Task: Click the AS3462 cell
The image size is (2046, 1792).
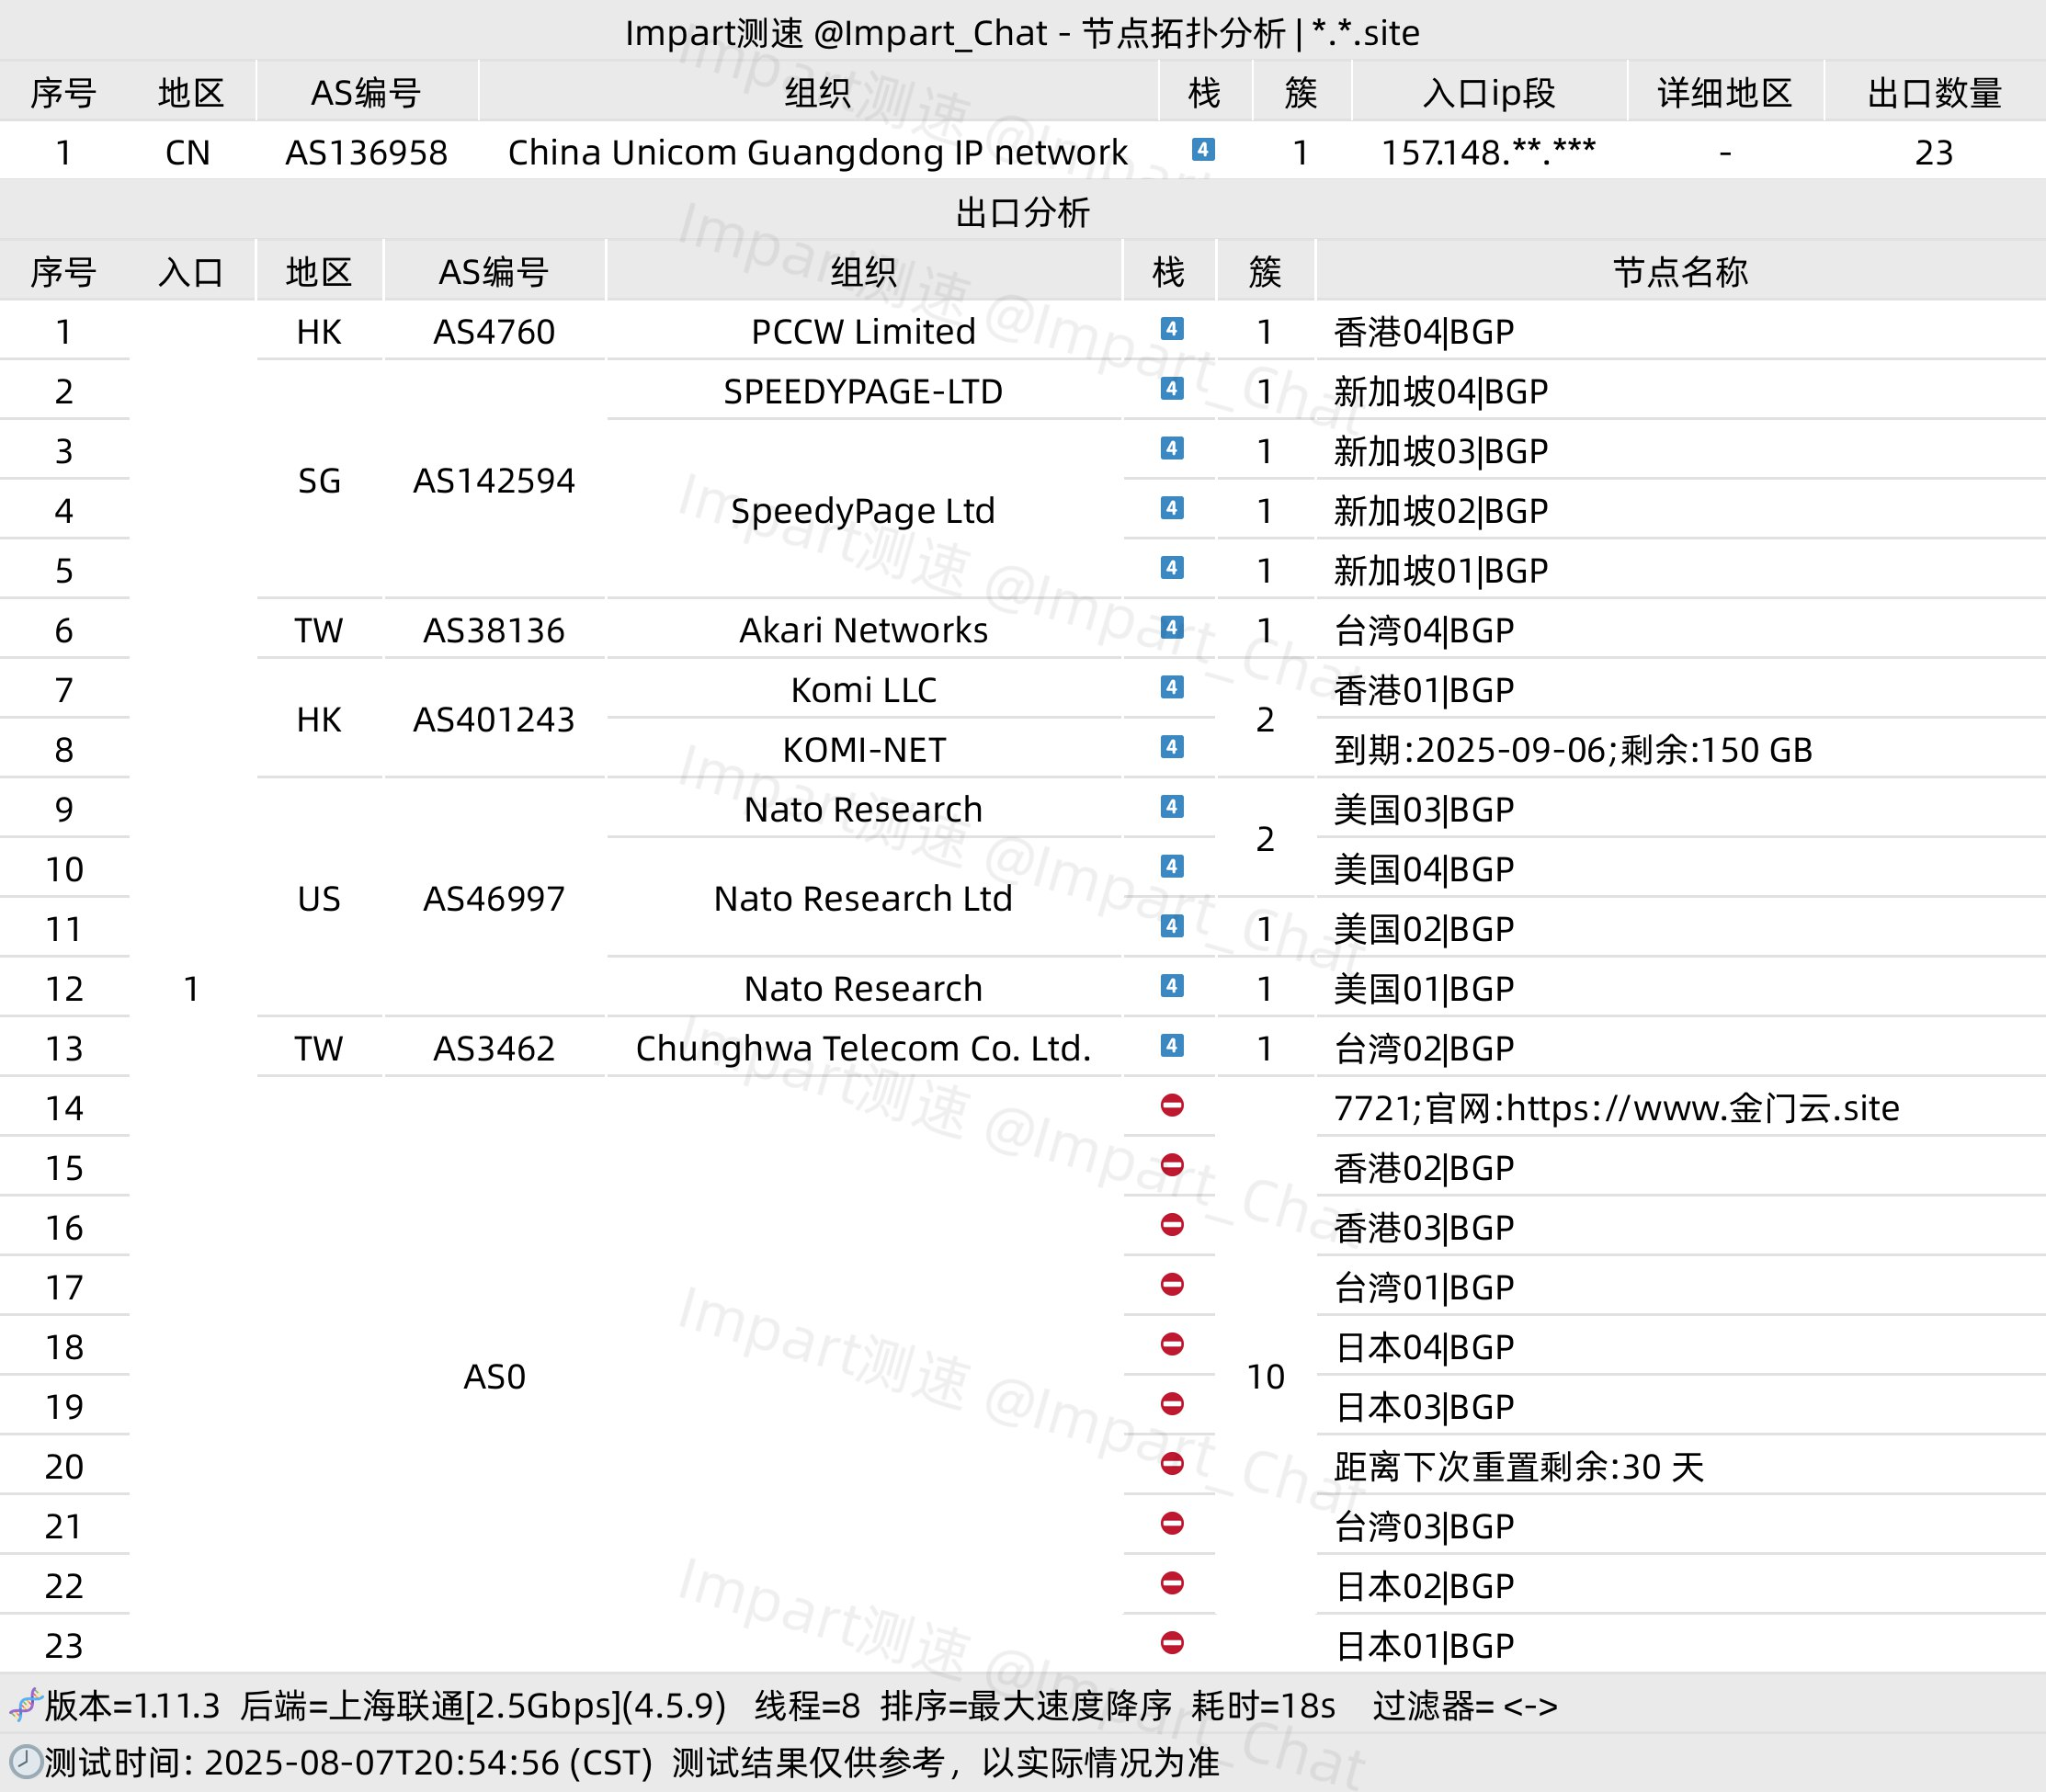Action: (494, 1048)
